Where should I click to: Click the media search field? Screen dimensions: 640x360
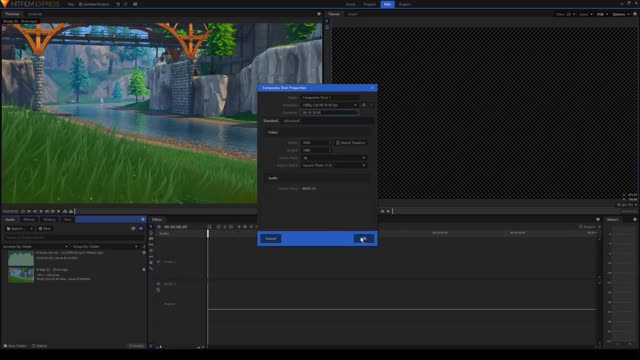[73, 237]
